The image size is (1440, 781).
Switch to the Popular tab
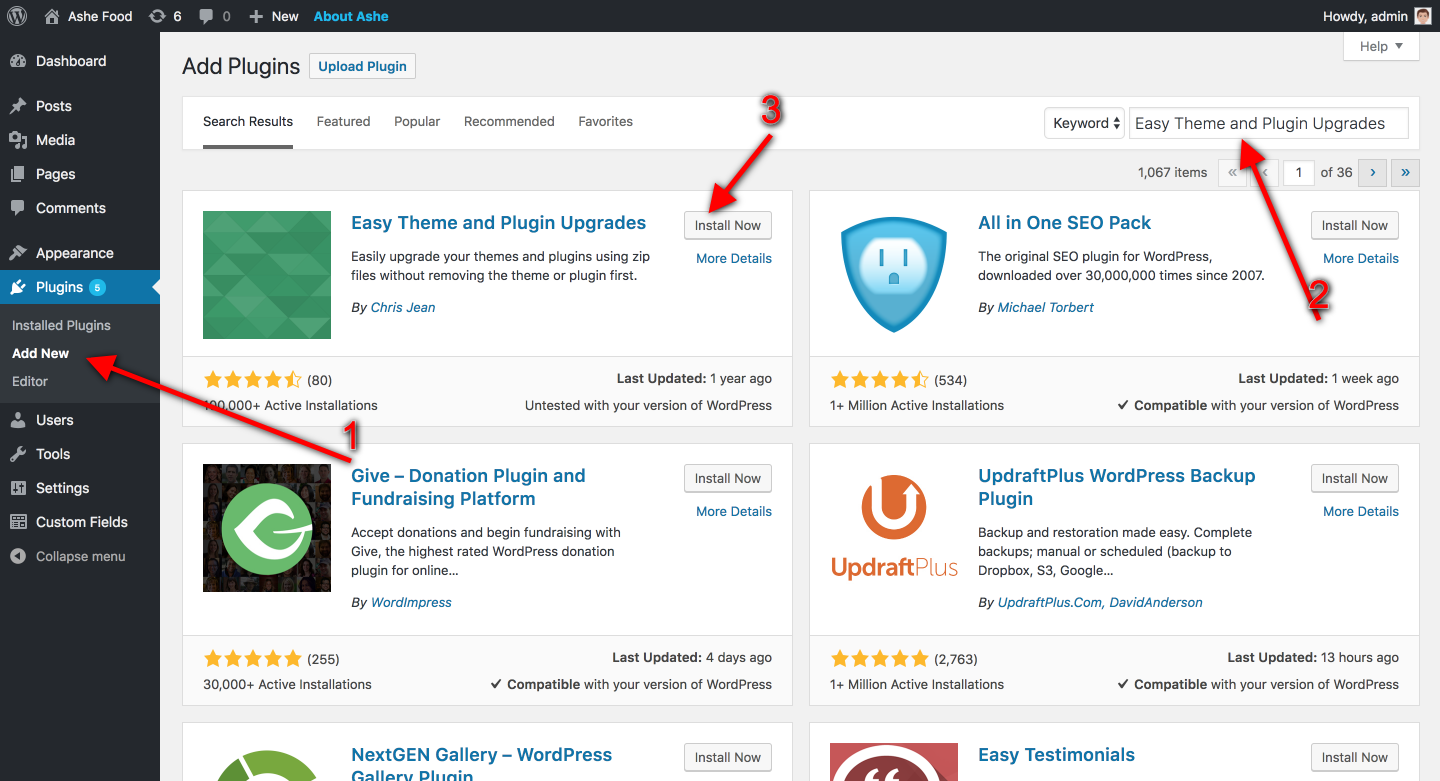coord(417,121)
